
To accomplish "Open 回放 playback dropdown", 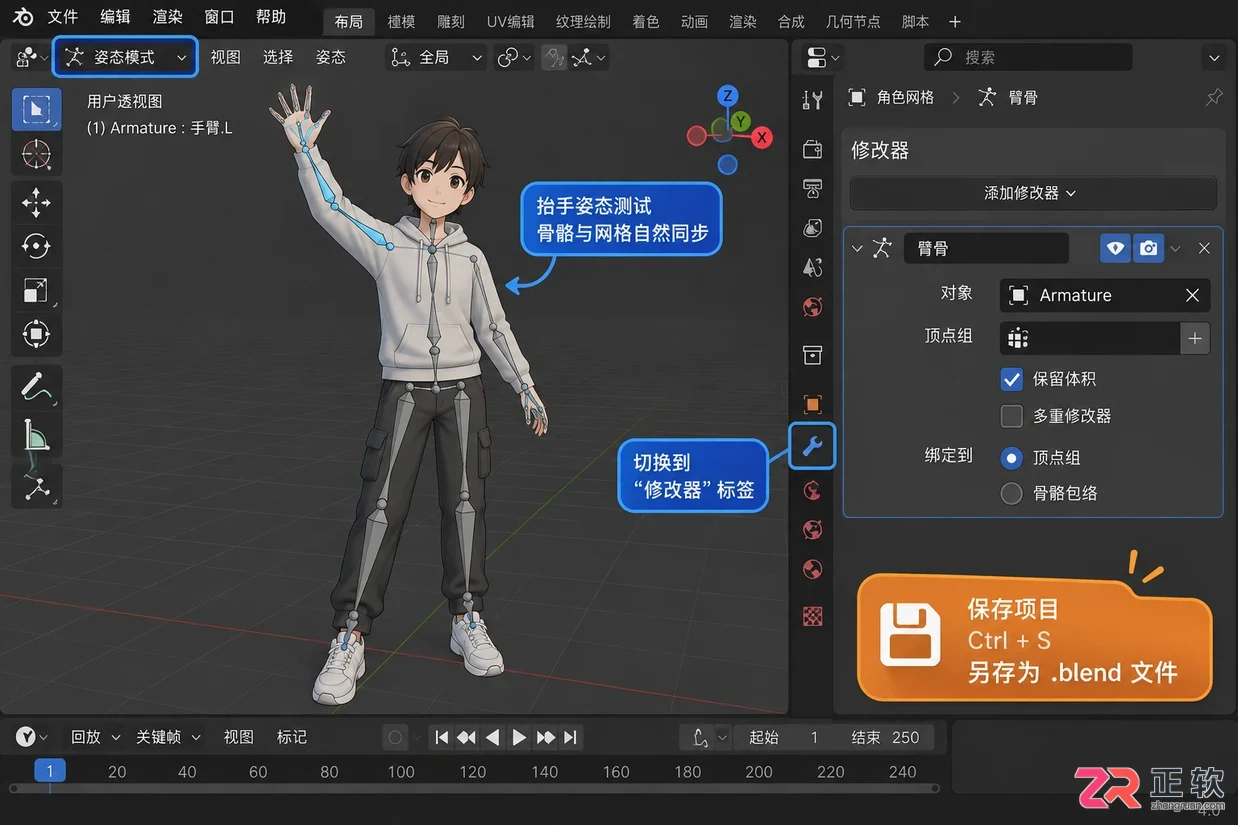I will [95, 738].
